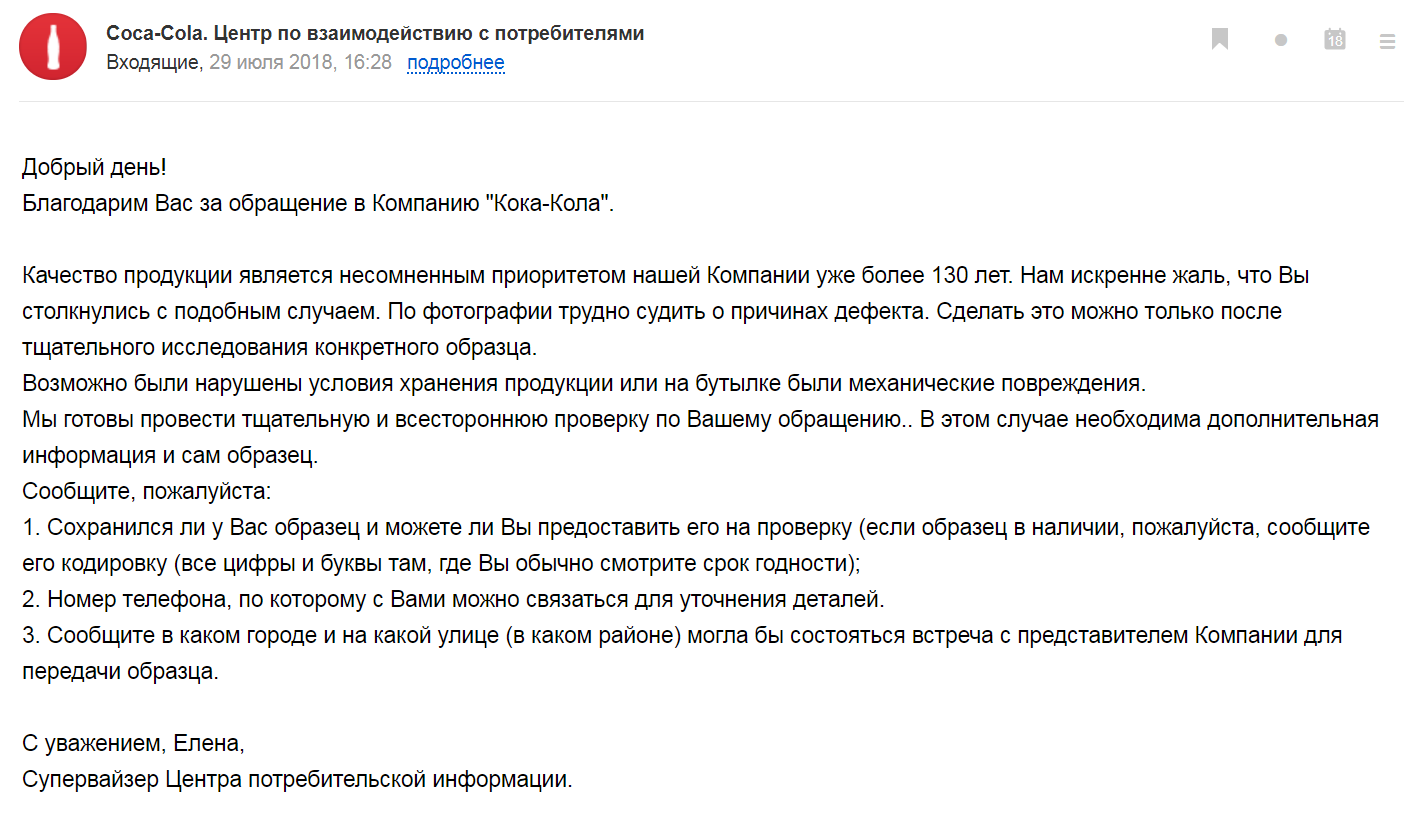This screenshot has height=820, width=1423.
Task: Click the line "Возможно были нарушены условия хранения"
Action: click(584, 383)
